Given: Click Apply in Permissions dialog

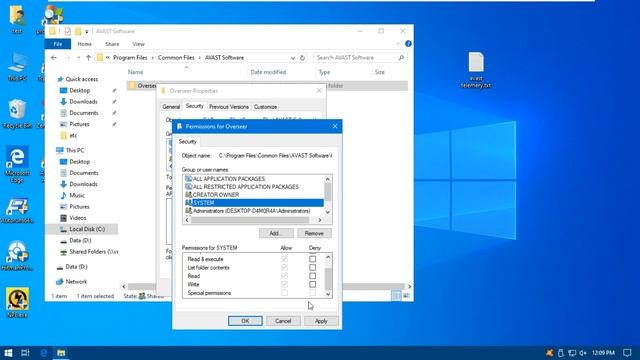Looking at the screenshot, I should [321, 321].
